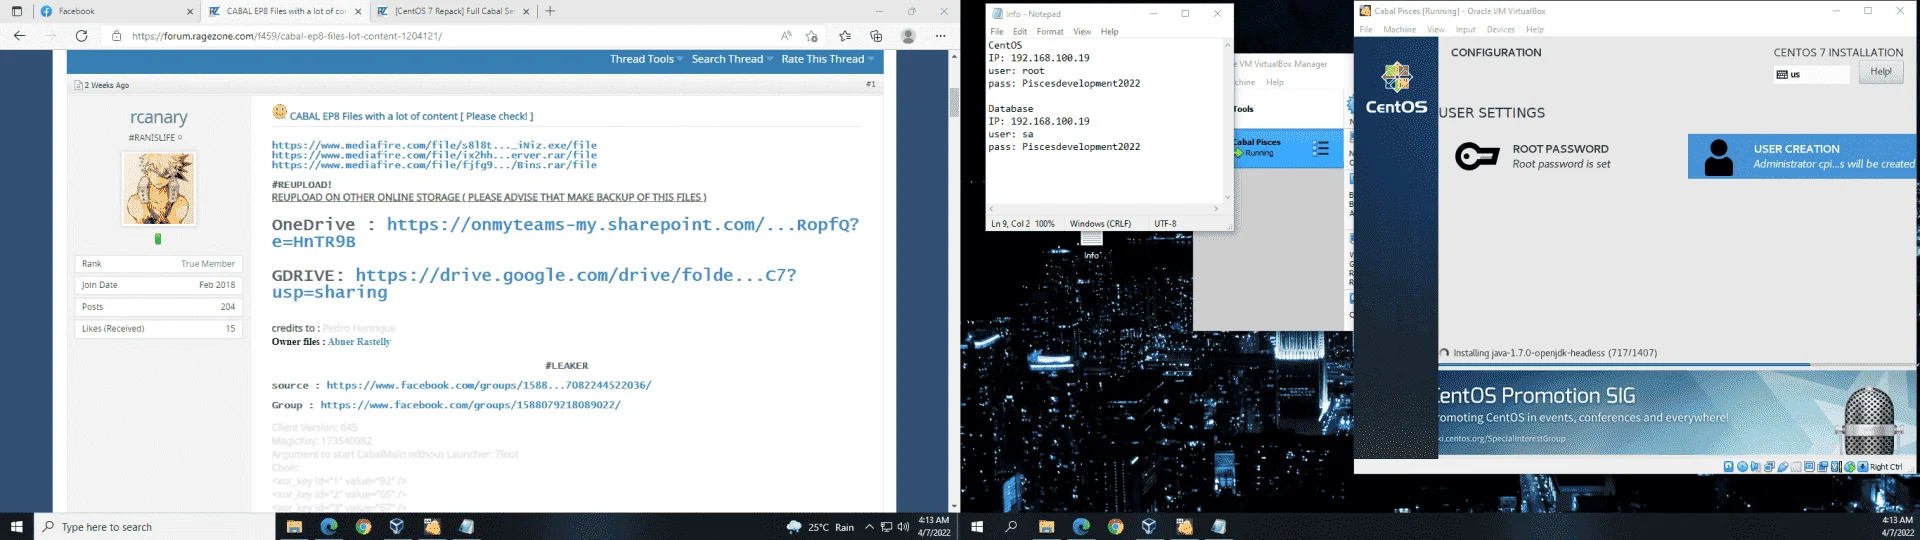
Task: Open the Edge profile icon
Action: [908, 36]
